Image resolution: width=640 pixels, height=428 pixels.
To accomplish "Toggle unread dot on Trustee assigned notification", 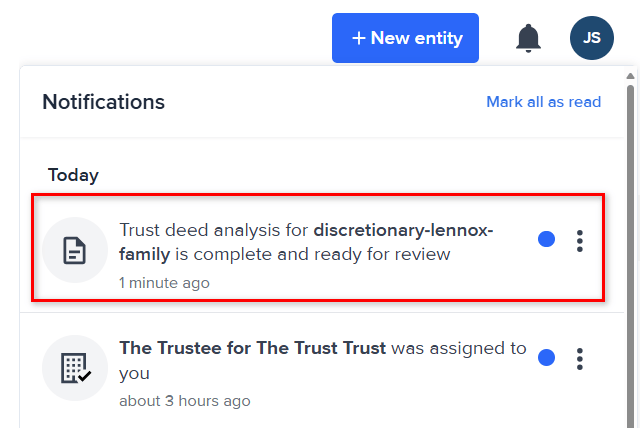I will coord(546,357).
